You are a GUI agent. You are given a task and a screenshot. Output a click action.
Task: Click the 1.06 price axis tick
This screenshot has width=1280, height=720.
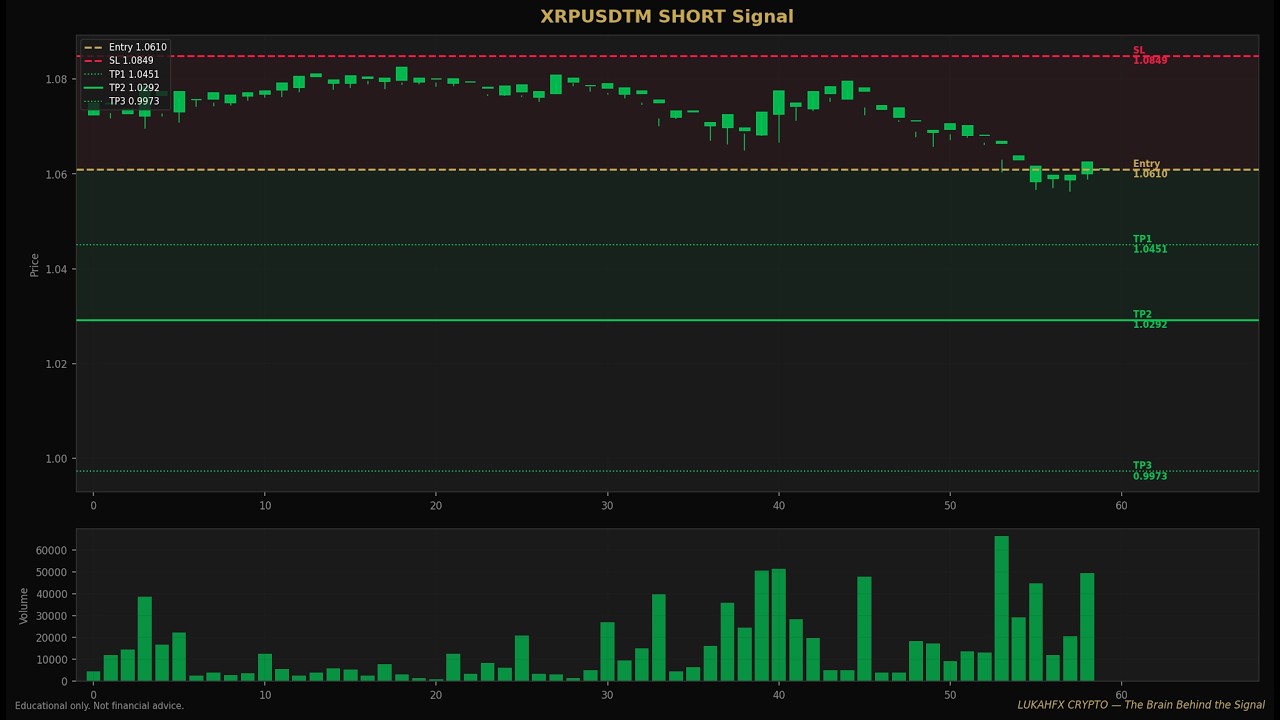click(56, 174)
